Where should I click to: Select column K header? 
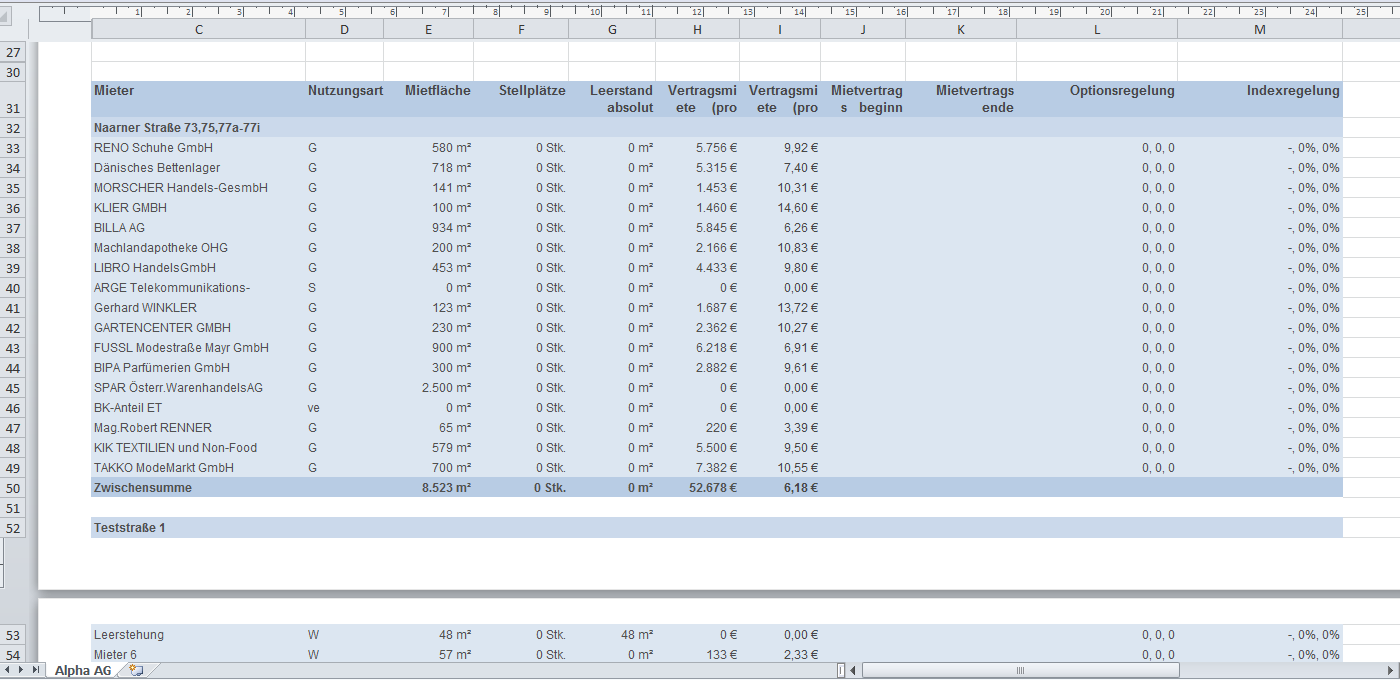[961, 30]
